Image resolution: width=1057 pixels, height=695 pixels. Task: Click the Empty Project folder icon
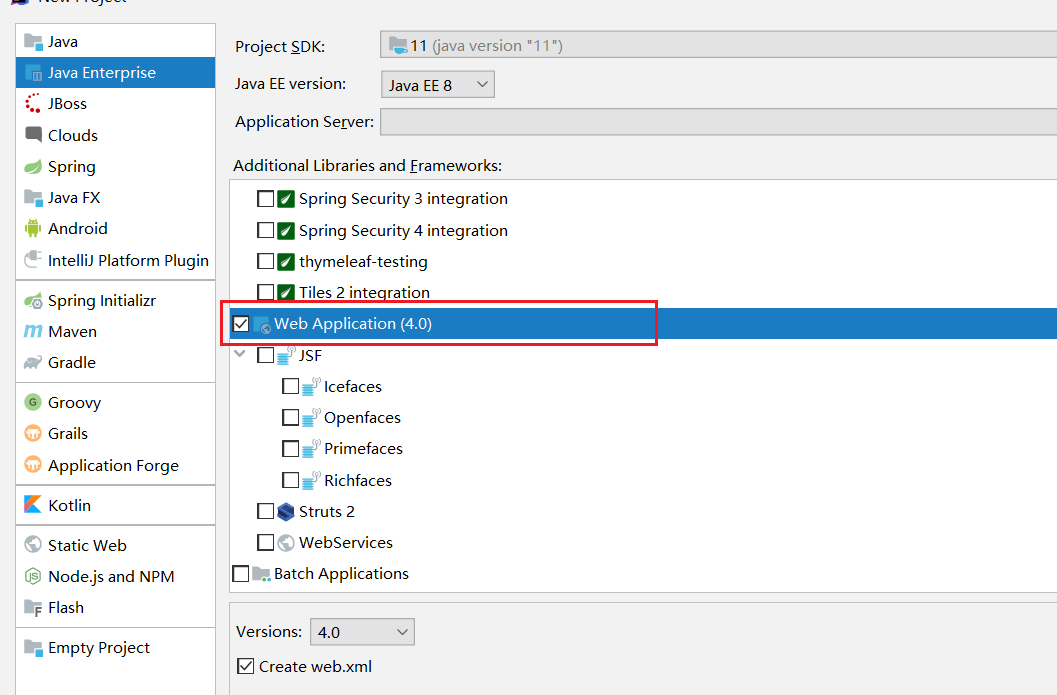pos(33,648)
